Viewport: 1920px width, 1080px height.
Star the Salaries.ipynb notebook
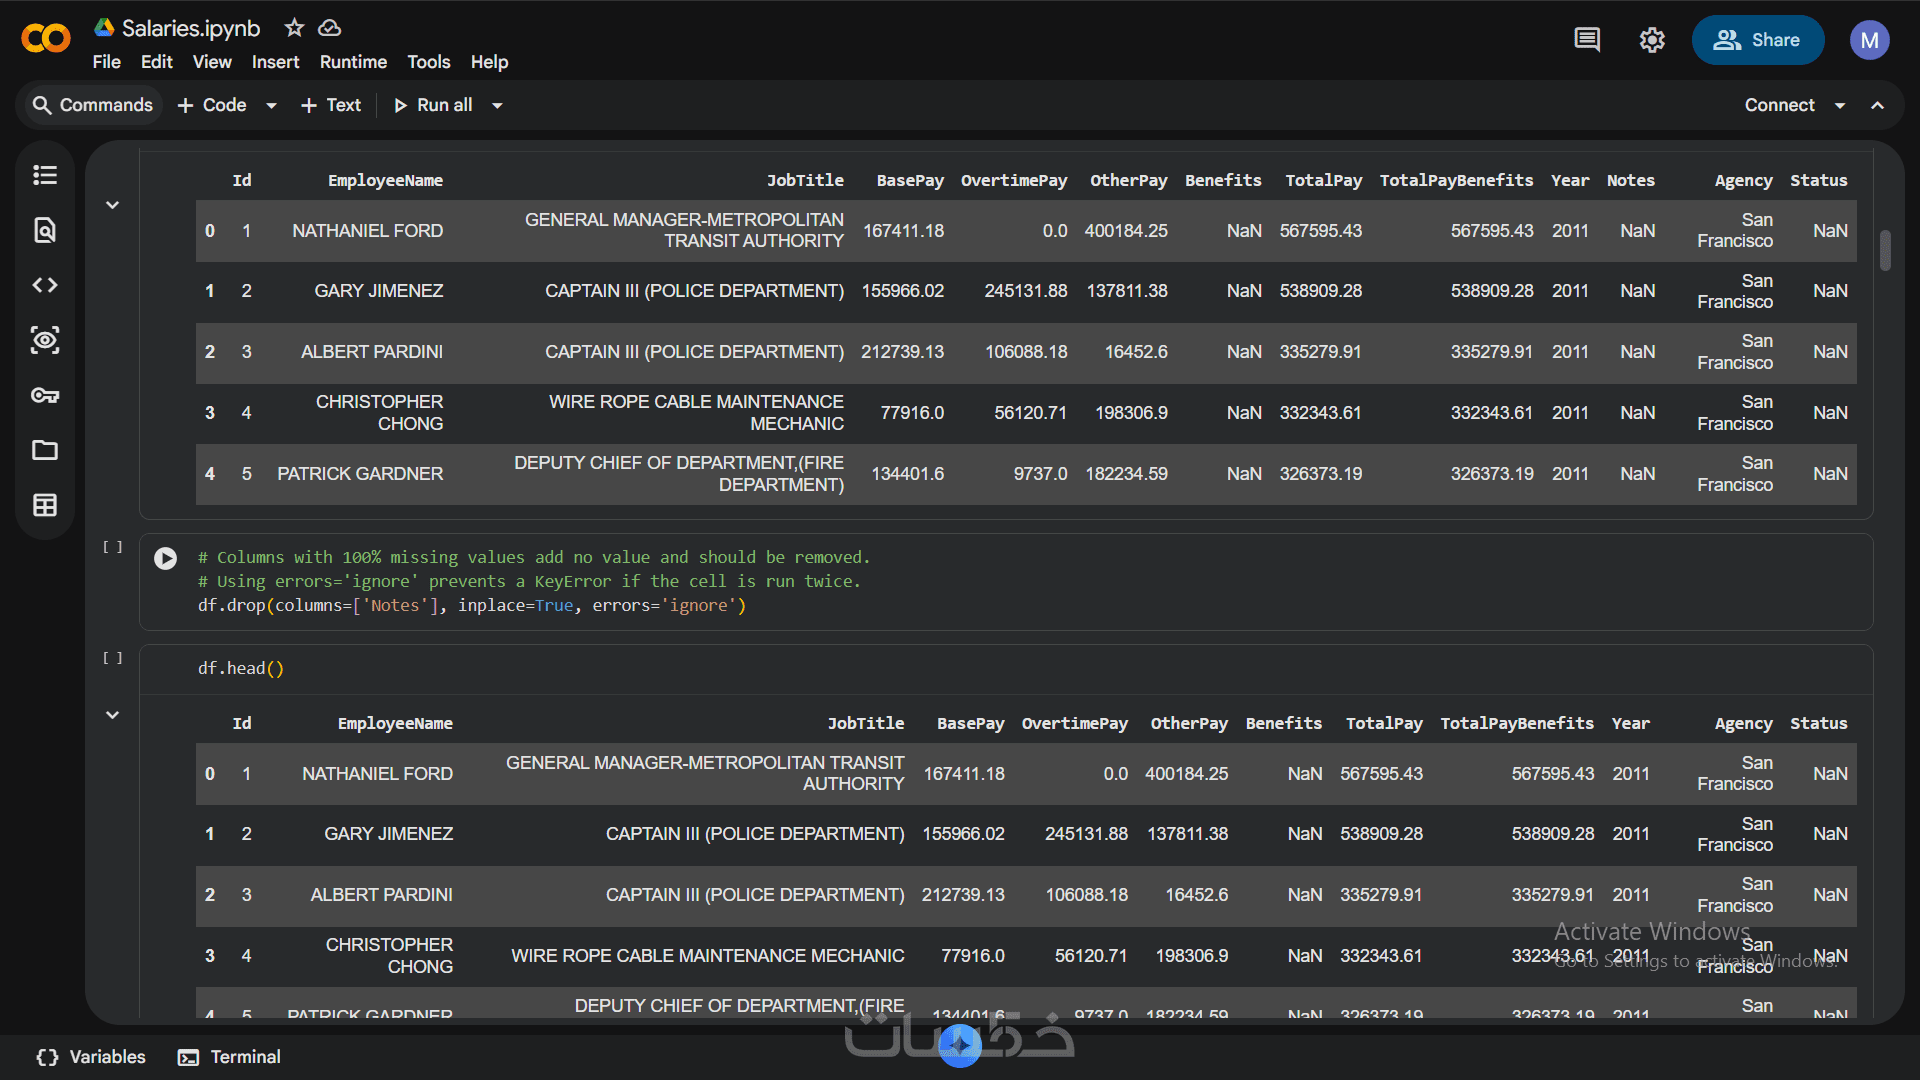pos(294,28)
